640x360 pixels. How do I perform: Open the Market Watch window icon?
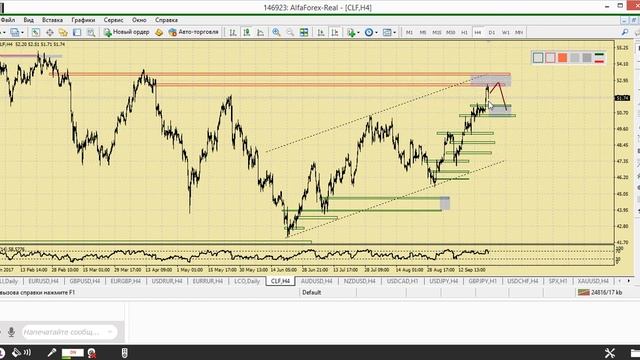[36, 32]
